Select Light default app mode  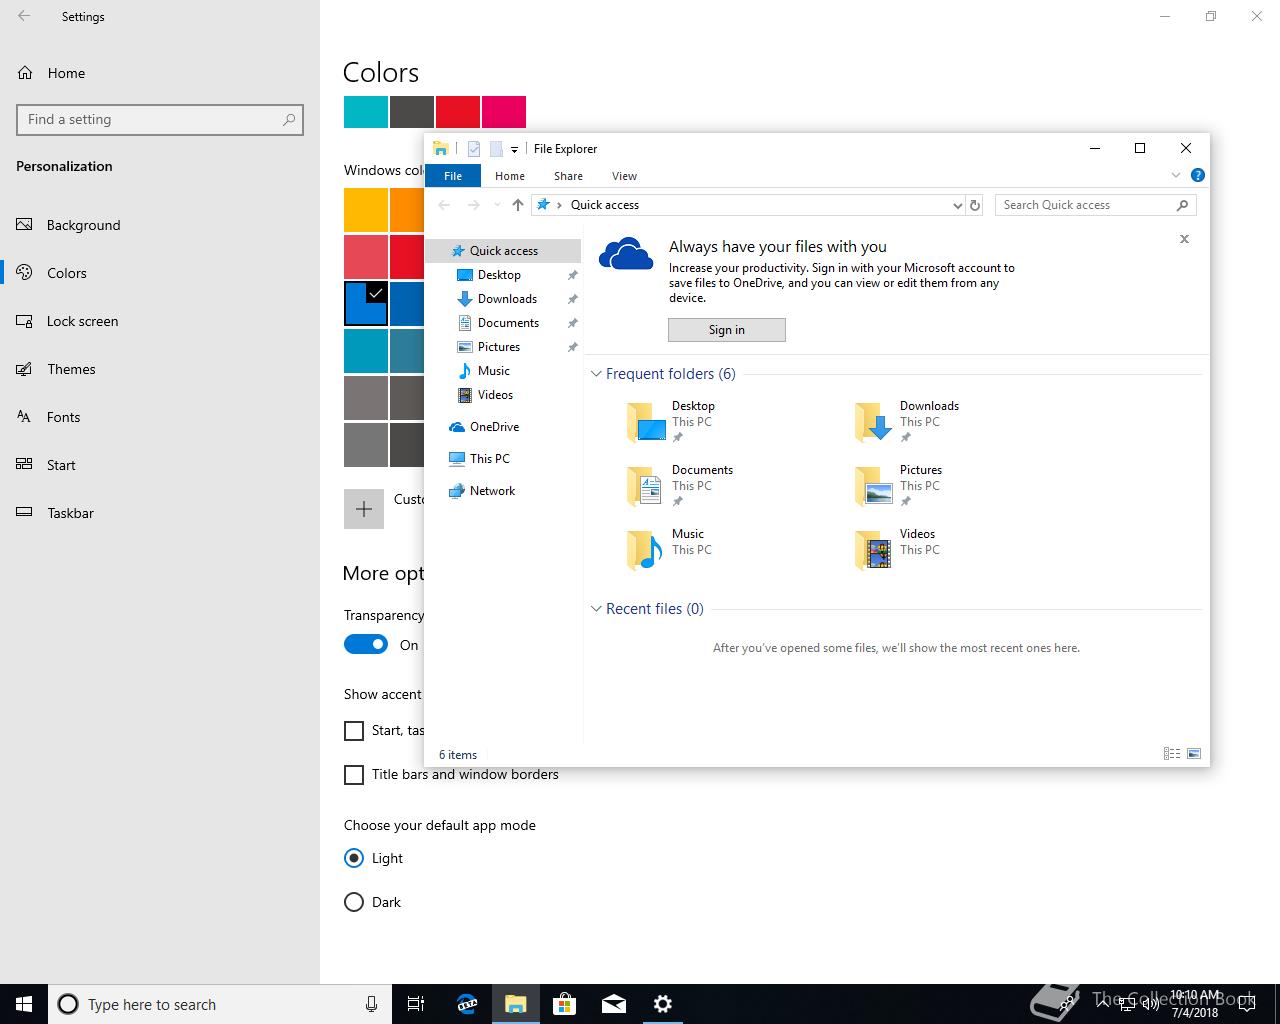pos(354,858)
